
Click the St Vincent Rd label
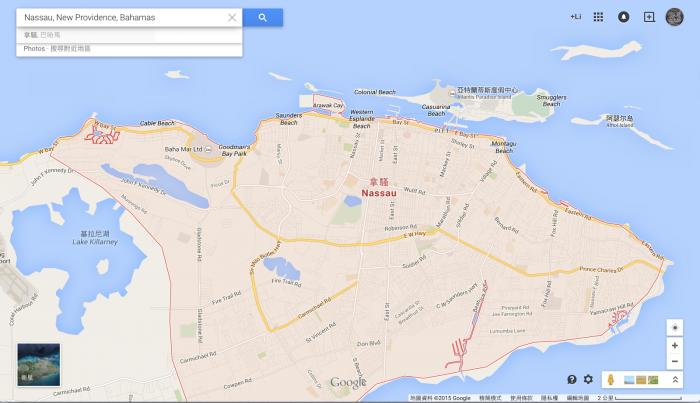point(321,332)
